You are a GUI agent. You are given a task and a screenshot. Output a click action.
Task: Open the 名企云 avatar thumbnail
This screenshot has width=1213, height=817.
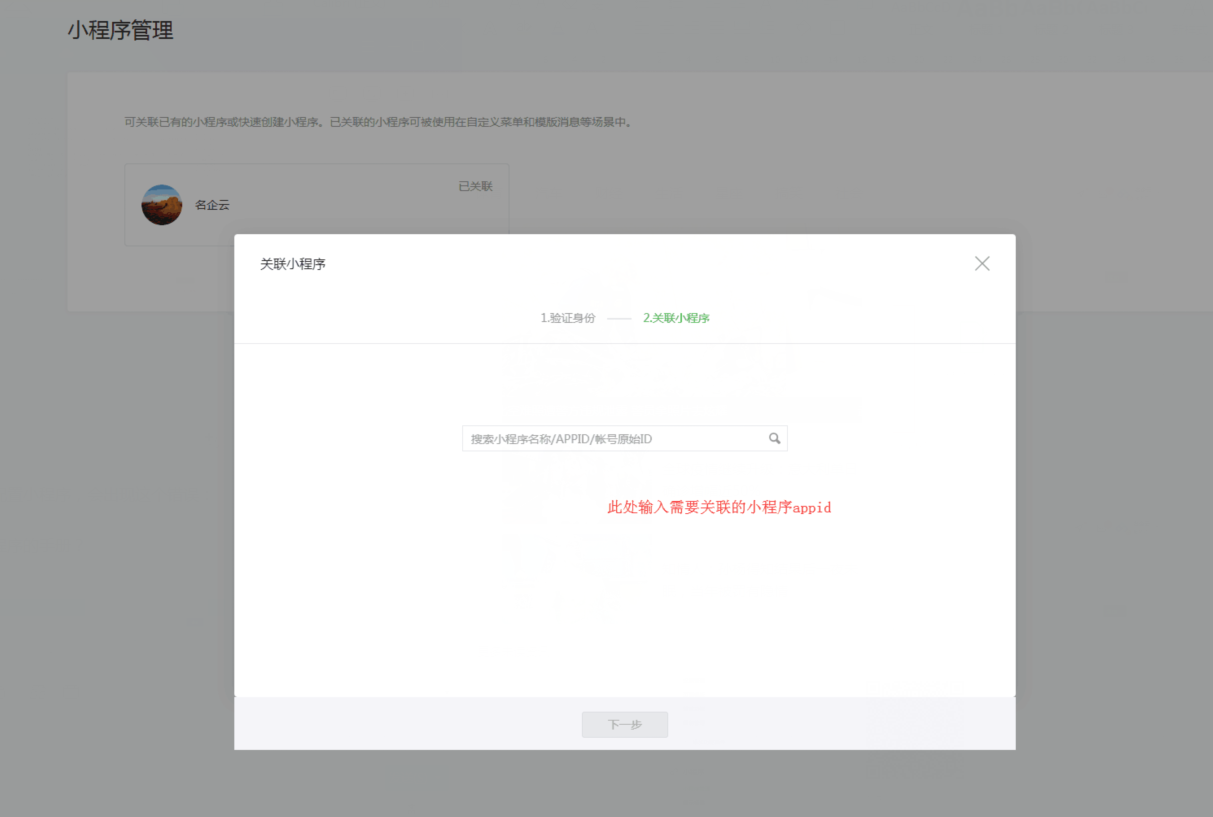pos(162,205)
